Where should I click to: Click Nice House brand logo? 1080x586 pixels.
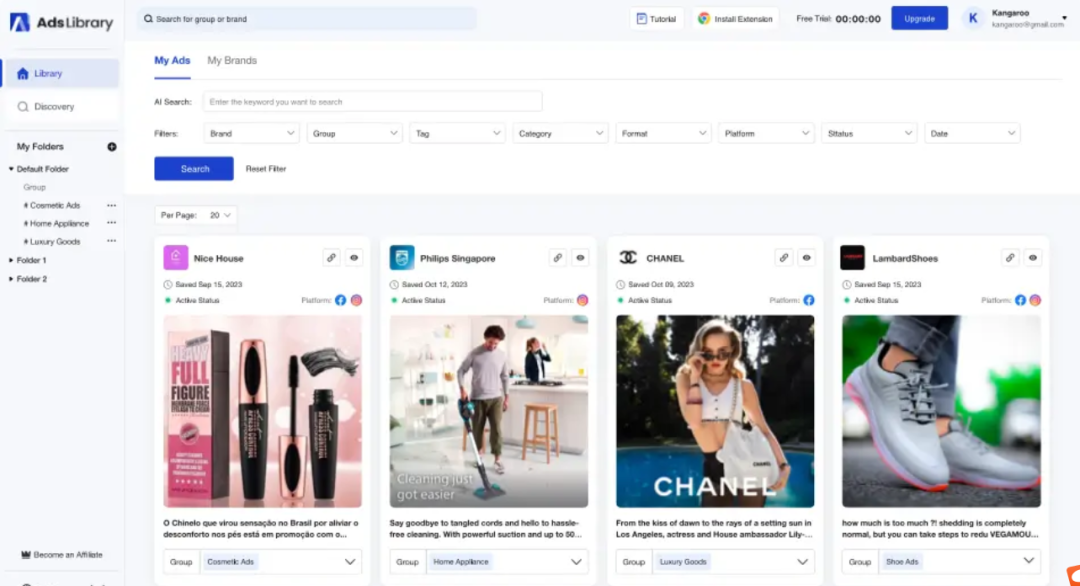(176, 258)
